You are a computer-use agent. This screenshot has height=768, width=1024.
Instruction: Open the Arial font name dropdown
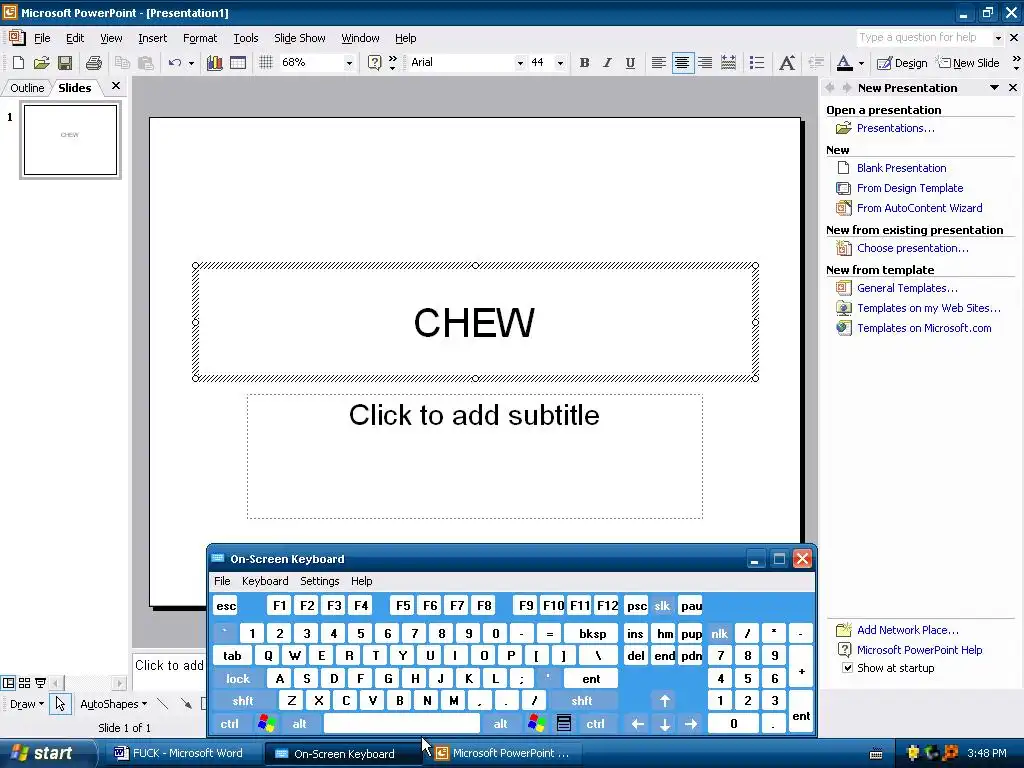point(520,63)
